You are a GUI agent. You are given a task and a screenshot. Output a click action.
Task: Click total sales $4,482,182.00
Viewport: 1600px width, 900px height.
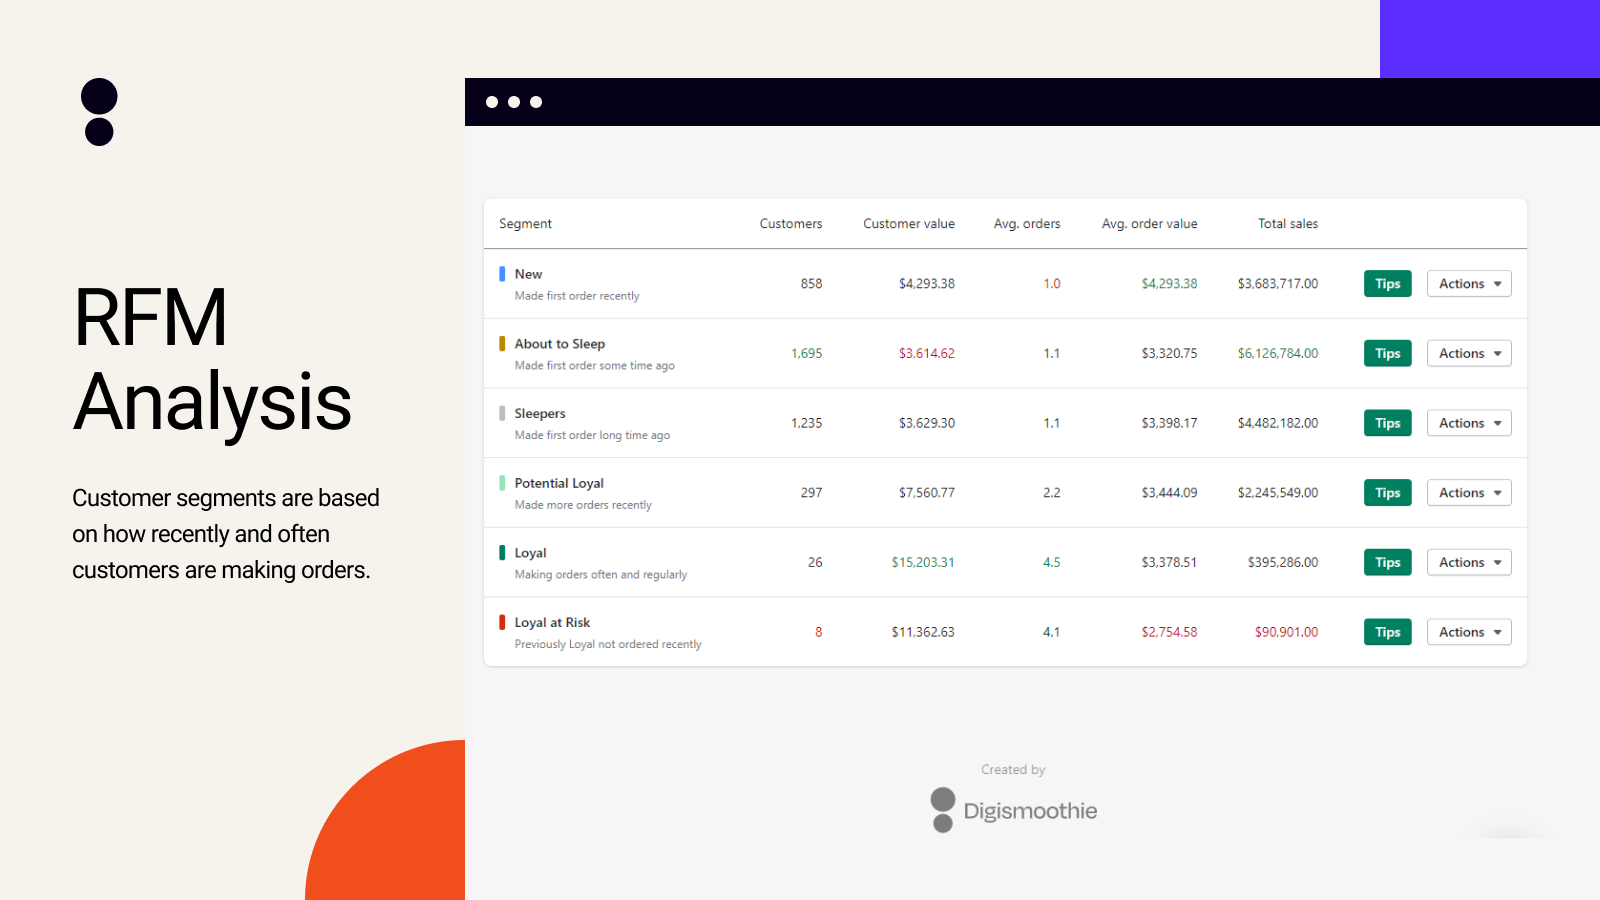[1278, 423]
